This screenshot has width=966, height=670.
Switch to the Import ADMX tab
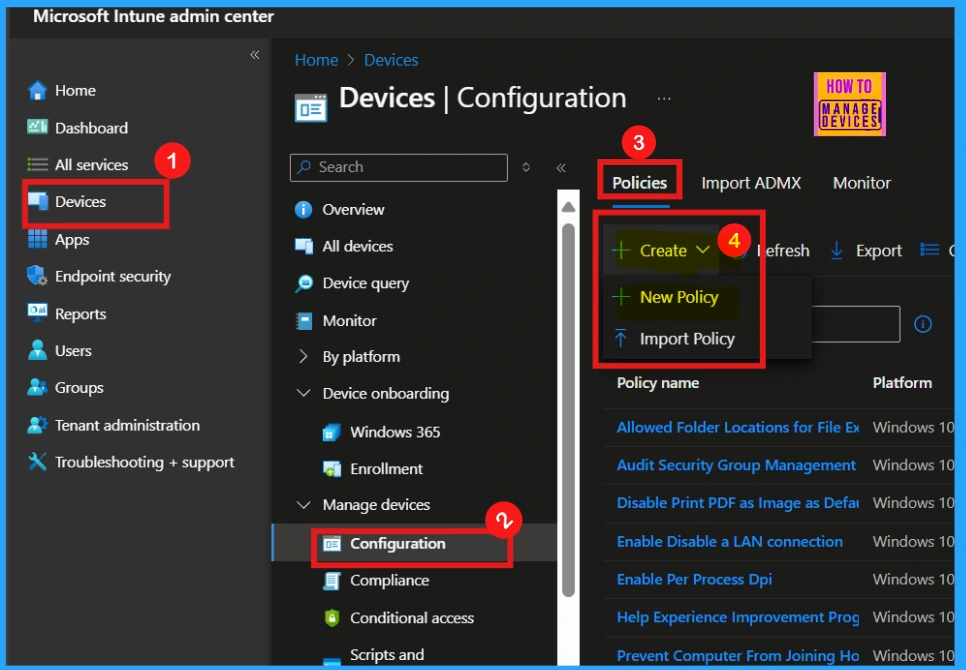pyautogui.click(x=751, y=183)
